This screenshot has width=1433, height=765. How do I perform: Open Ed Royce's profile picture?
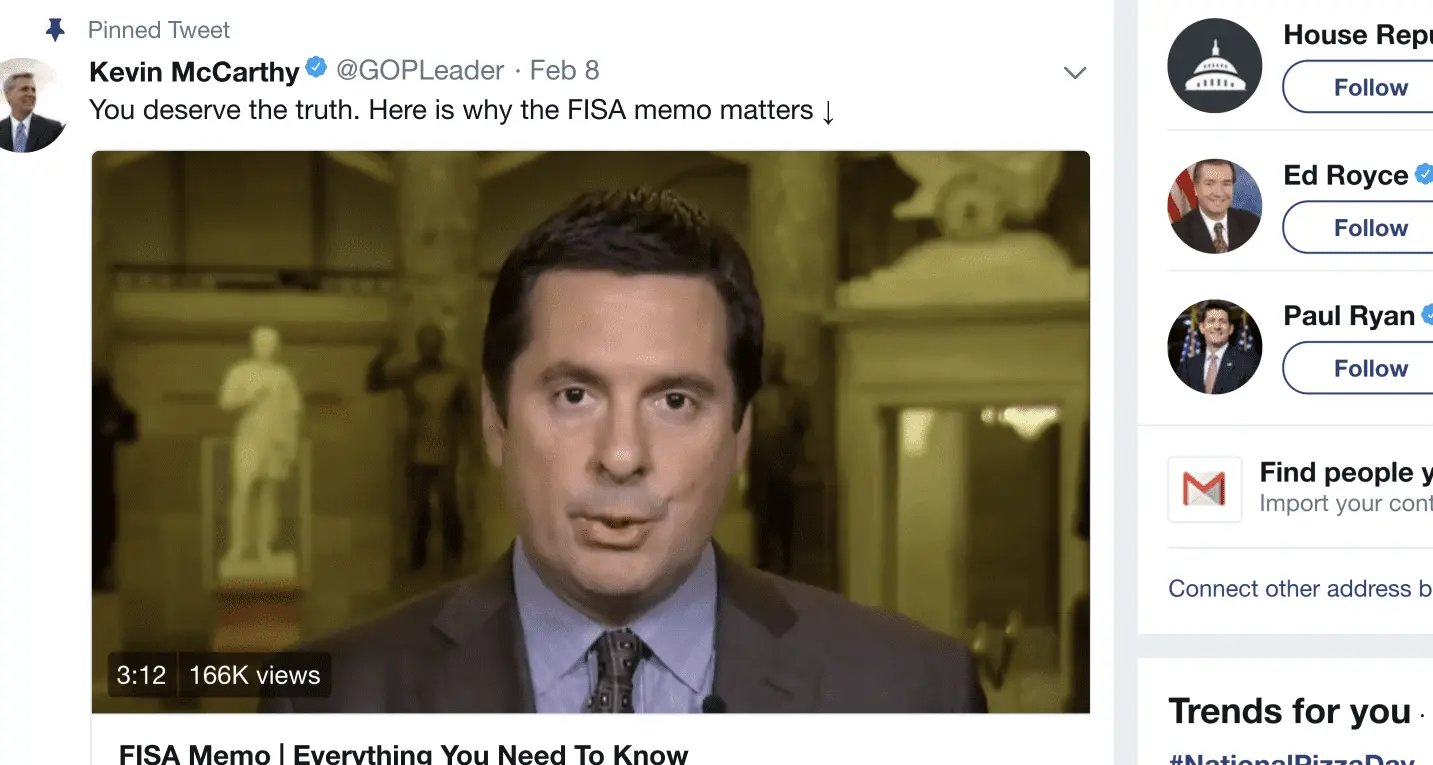(1215, 206)
